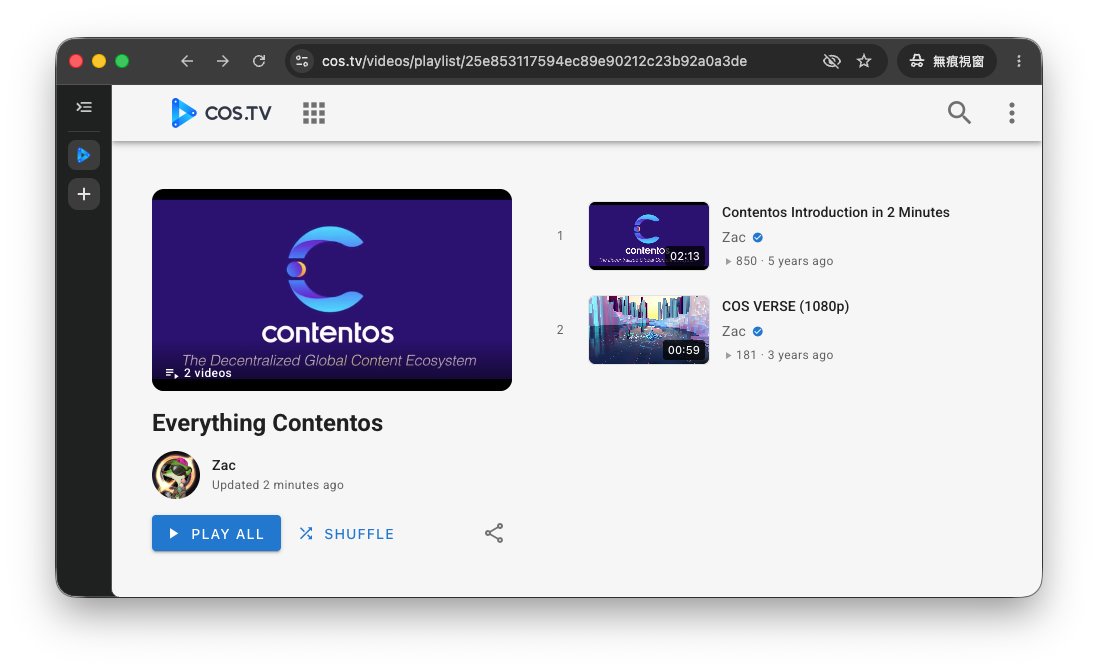Share this playlist
The width and height of the screenshot is (1098, 671).
point(494,533)
